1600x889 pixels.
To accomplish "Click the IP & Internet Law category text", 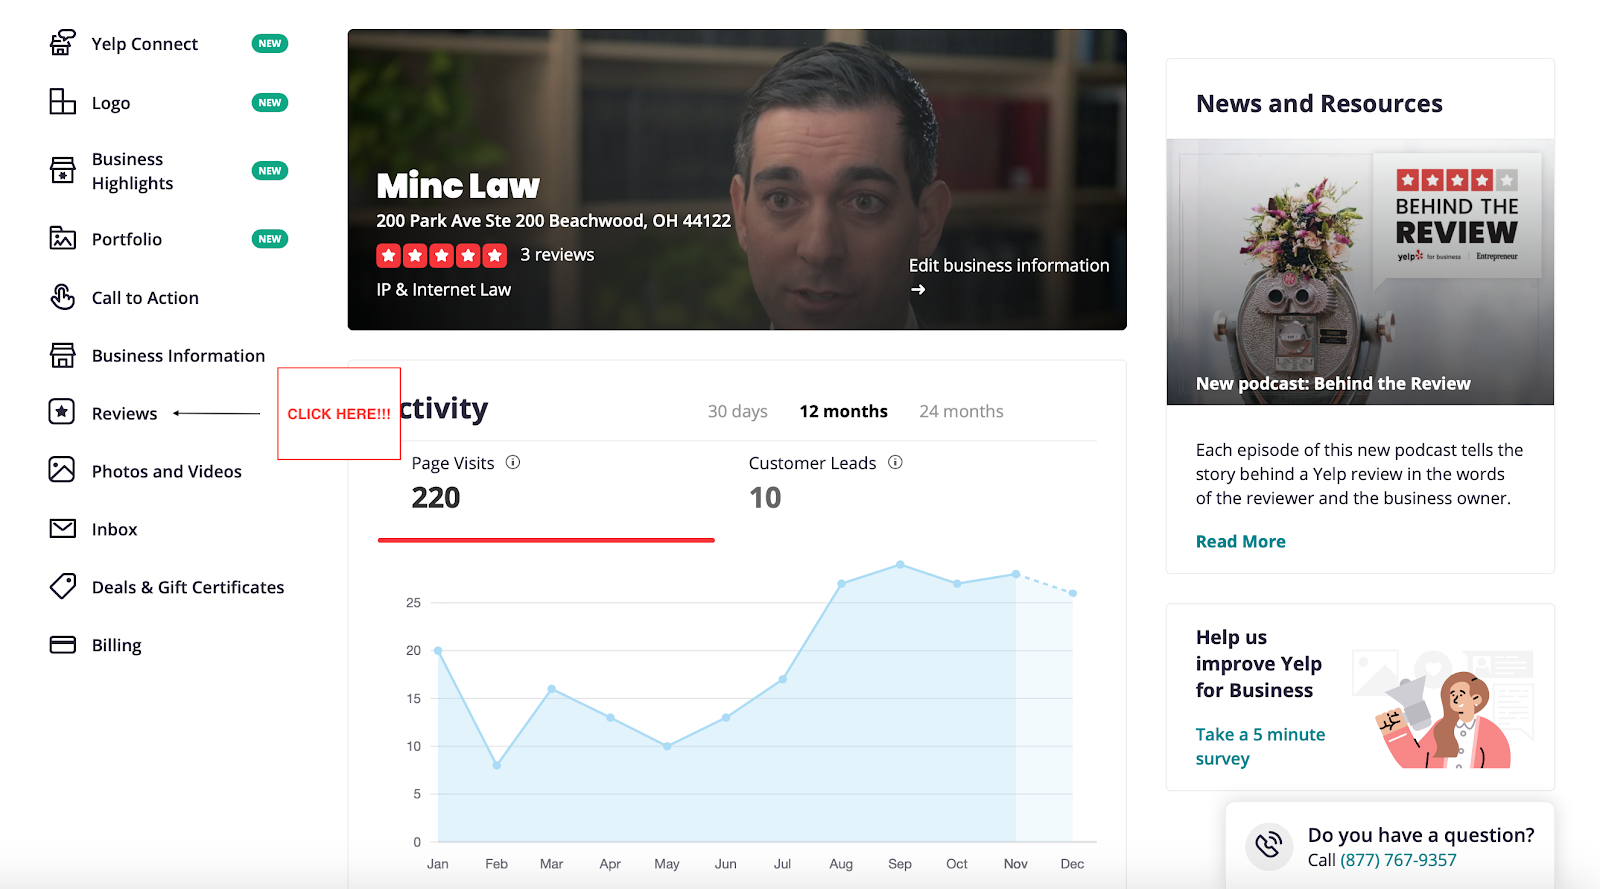I will [443, 290].
